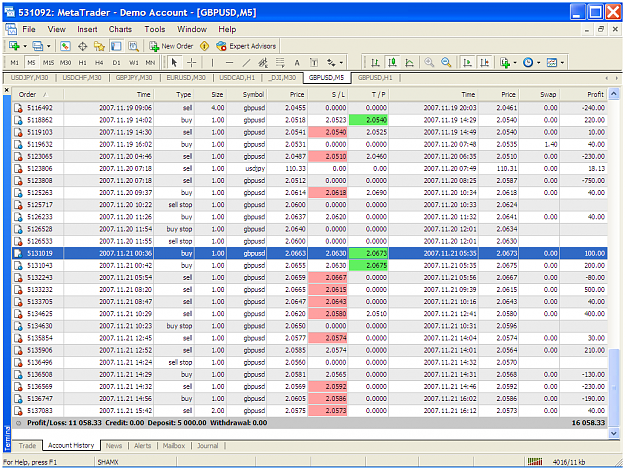Switch chart to Candlesticks icon
The width and height of the screenshot is (625, 470).
[392, 63]
